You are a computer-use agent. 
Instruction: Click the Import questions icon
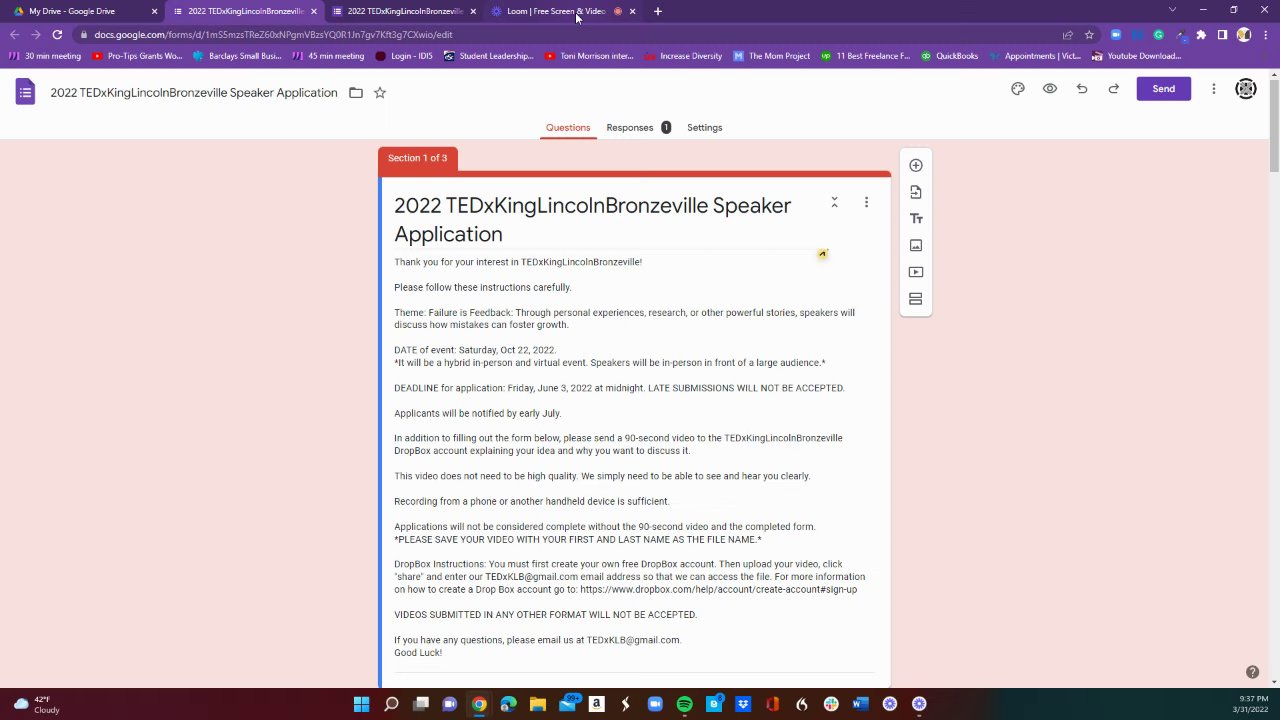[916, 192]
